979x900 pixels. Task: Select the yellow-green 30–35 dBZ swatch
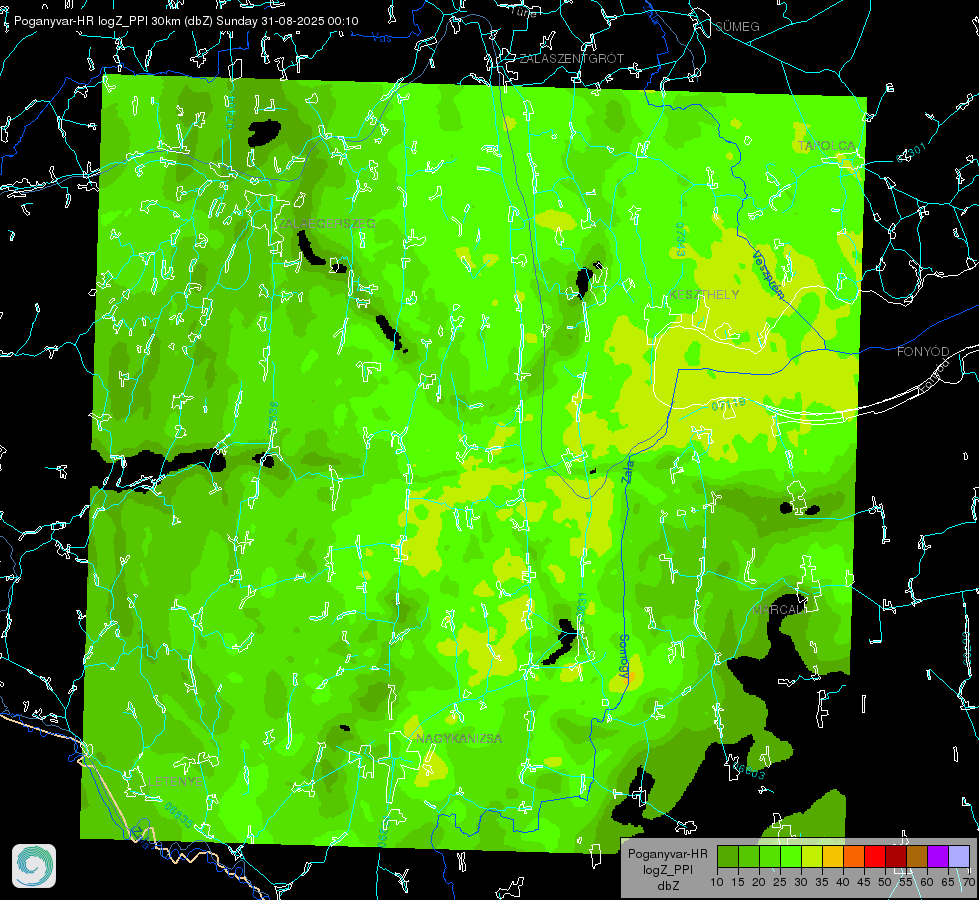(x=812, y=856)
